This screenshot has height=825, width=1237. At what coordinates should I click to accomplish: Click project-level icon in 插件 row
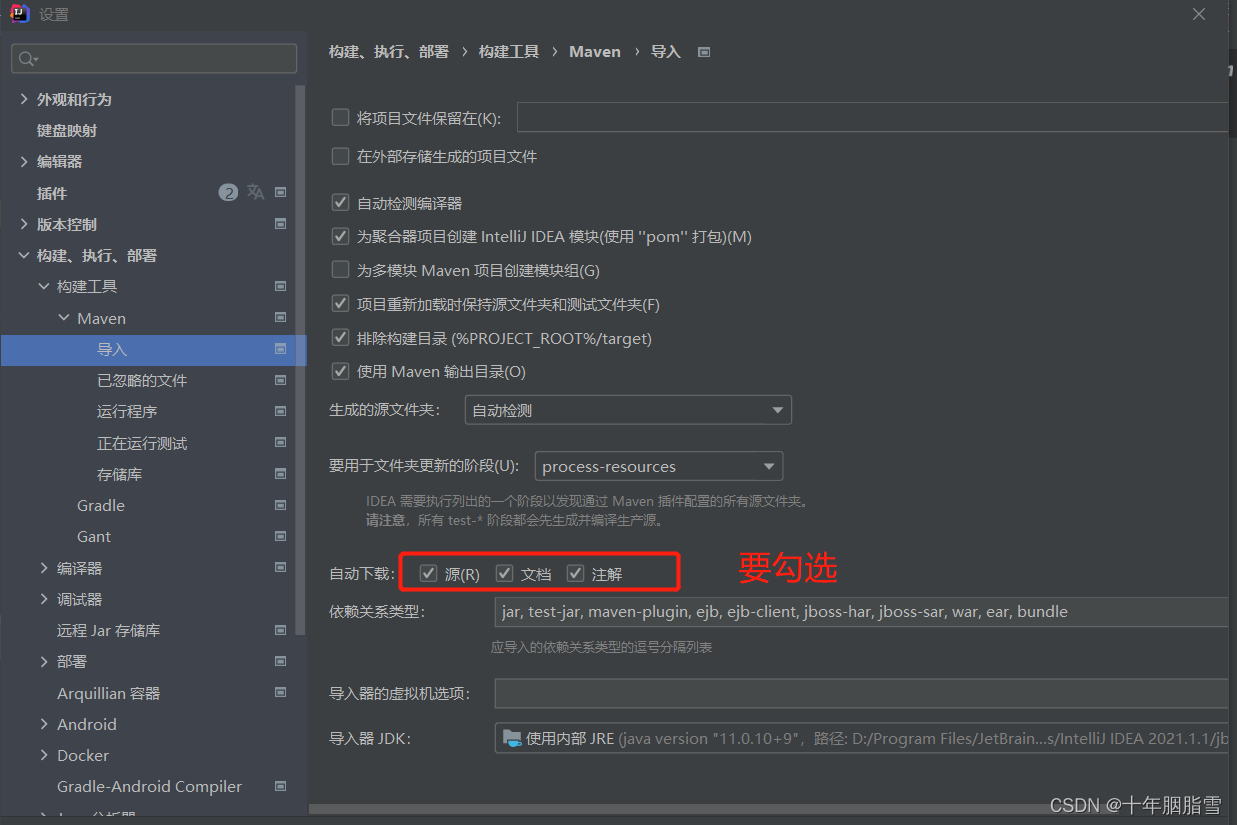[281, 192]
